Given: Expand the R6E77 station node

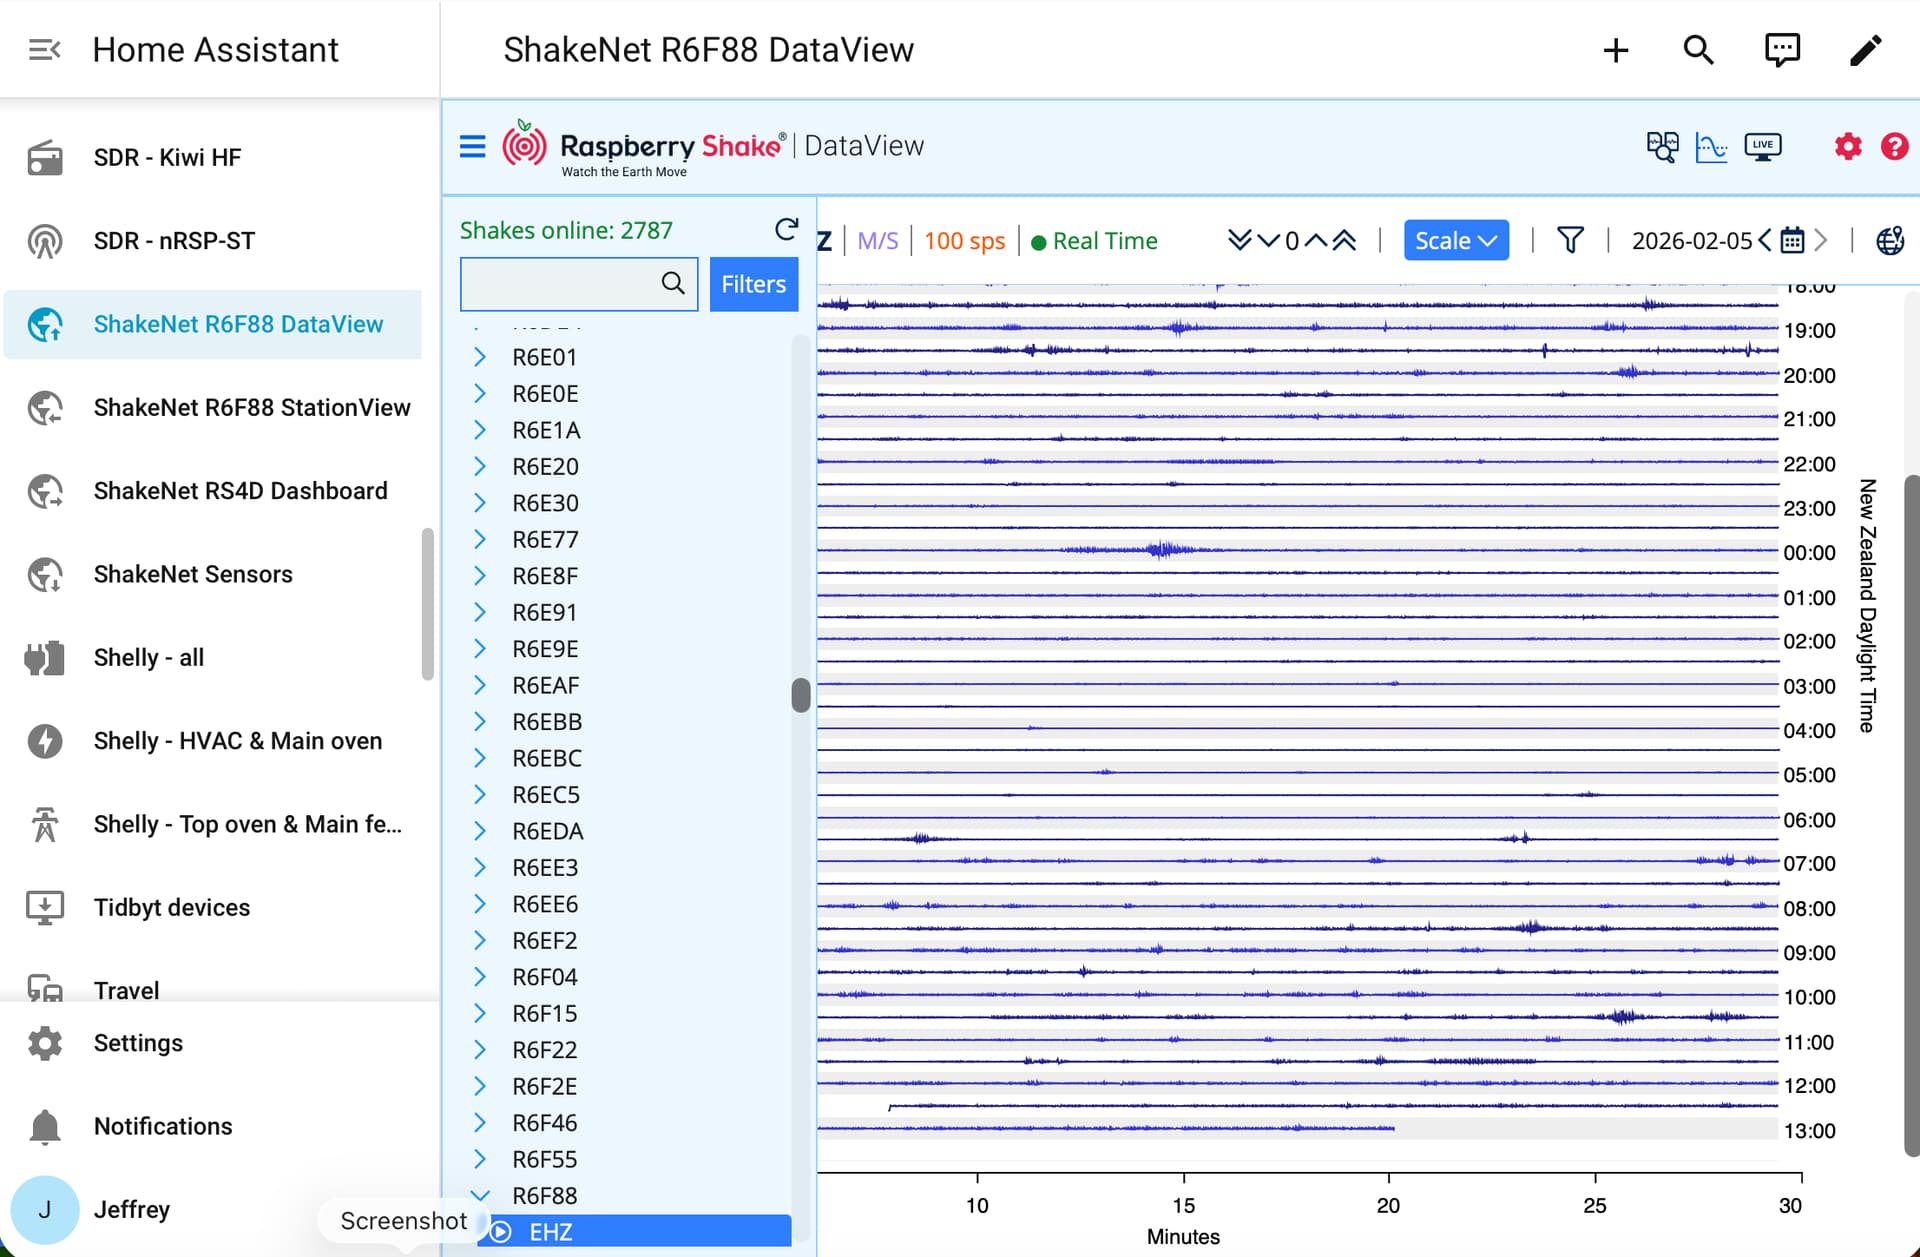Looking at the screenshot, I should click(480, 539).
